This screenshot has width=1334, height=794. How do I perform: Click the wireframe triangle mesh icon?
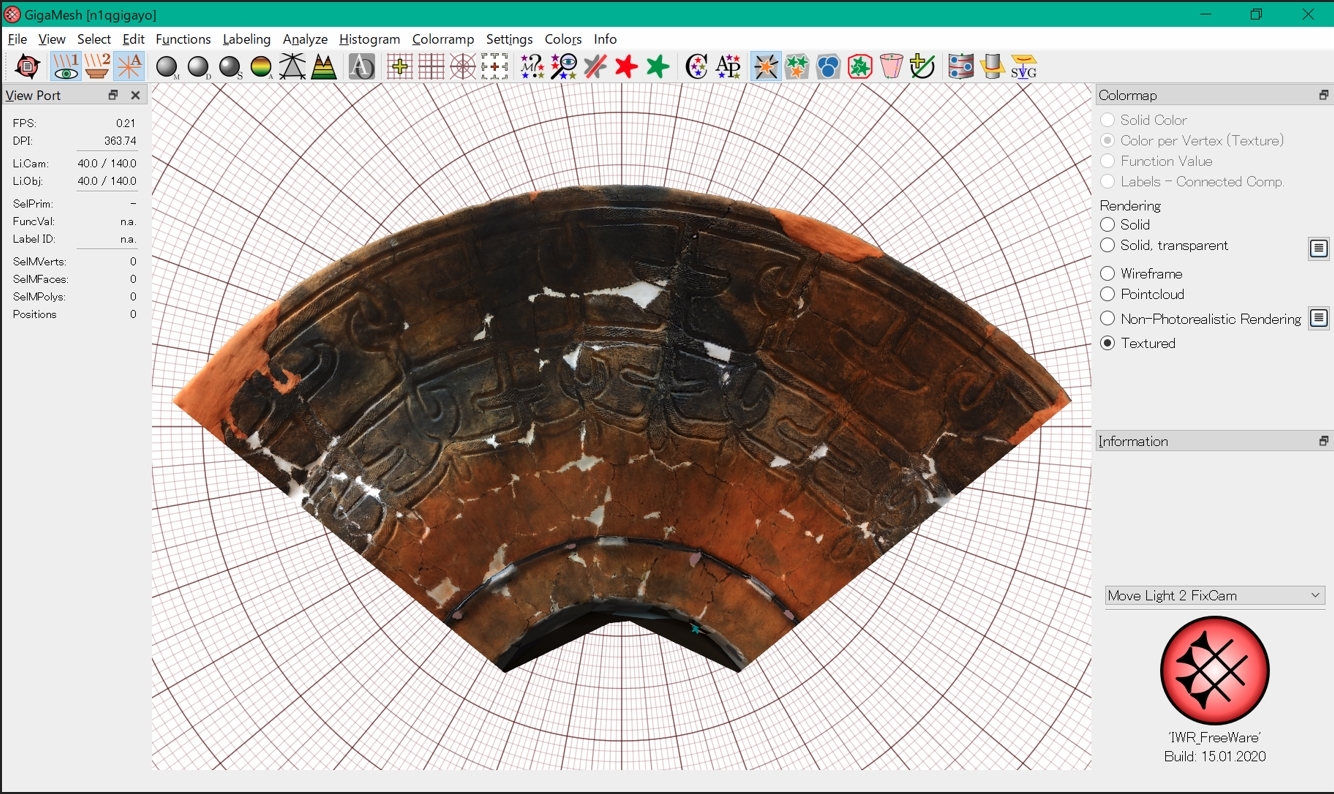coord(292,67)
